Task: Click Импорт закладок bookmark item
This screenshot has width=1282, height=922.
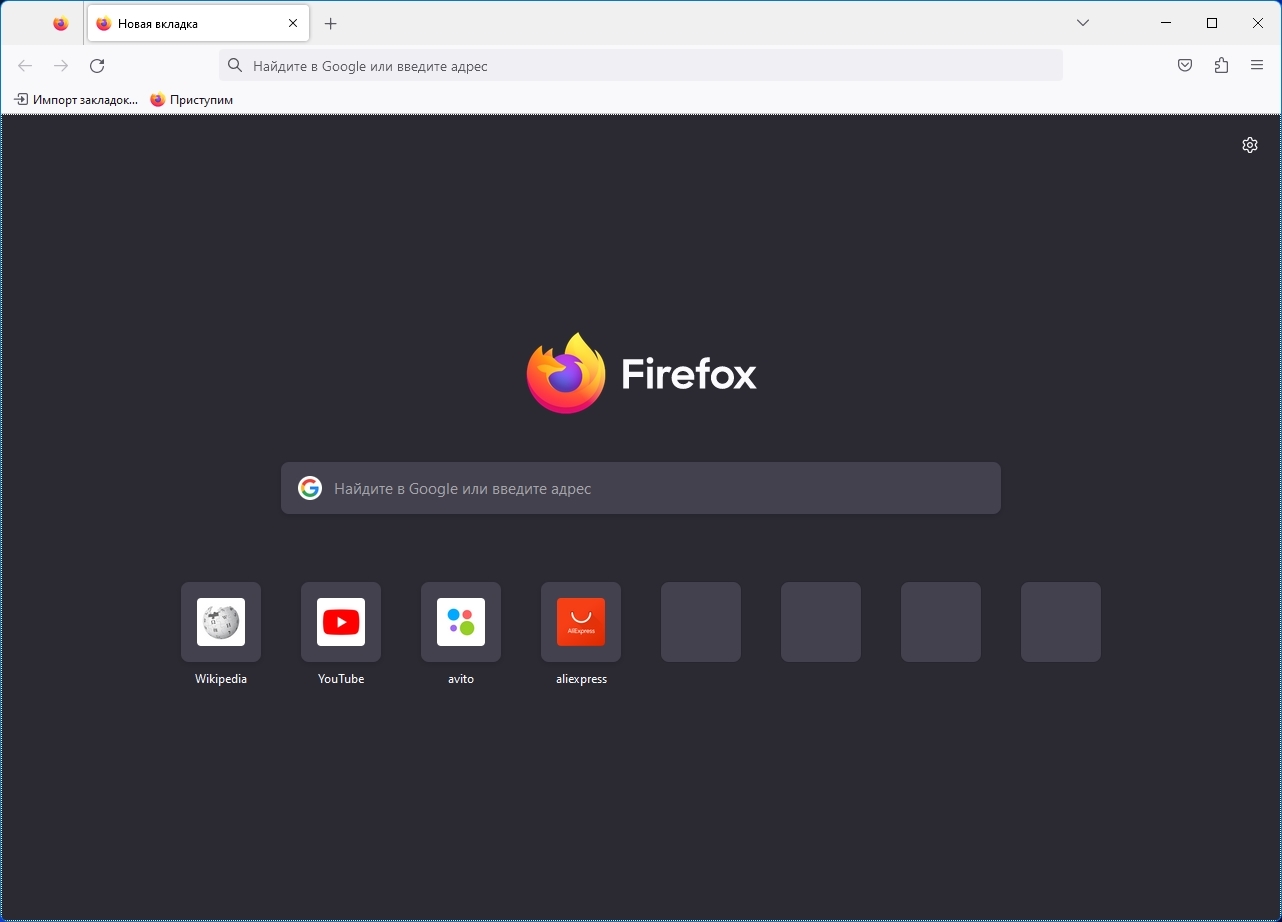Action: pos(76,100)
